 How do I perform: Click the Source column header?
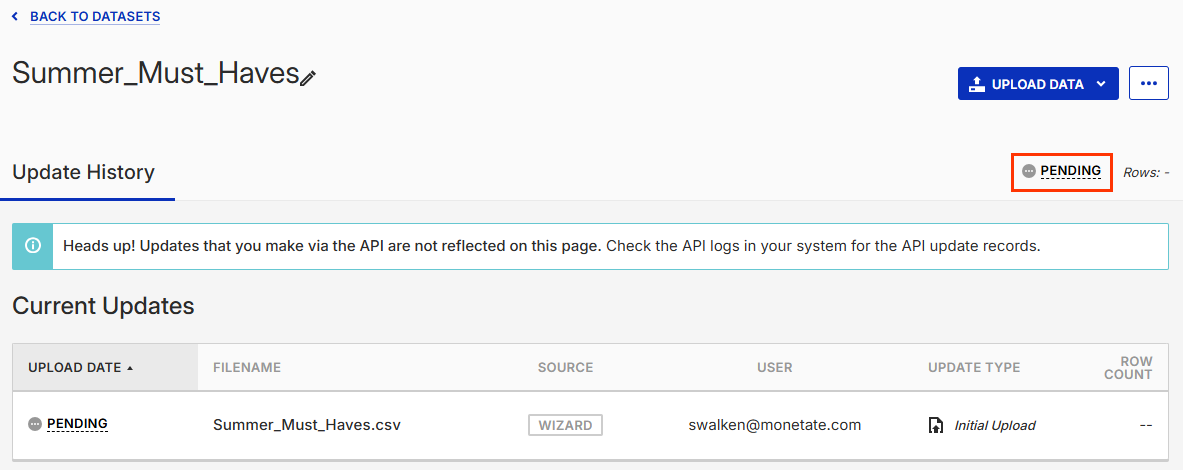[x=565, y=368]
